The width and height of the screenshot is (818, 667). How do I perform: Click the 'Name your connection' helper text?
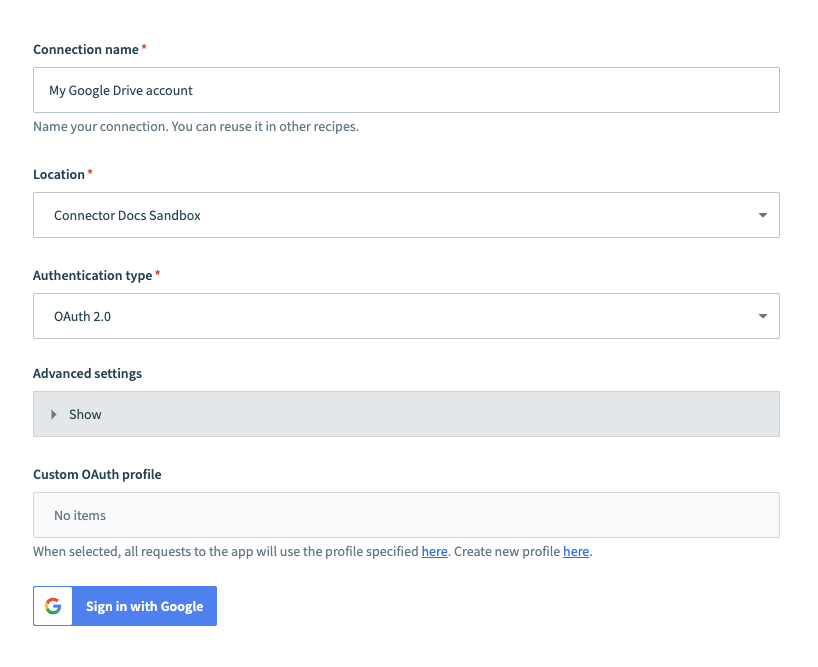click(x=195, y=127)
